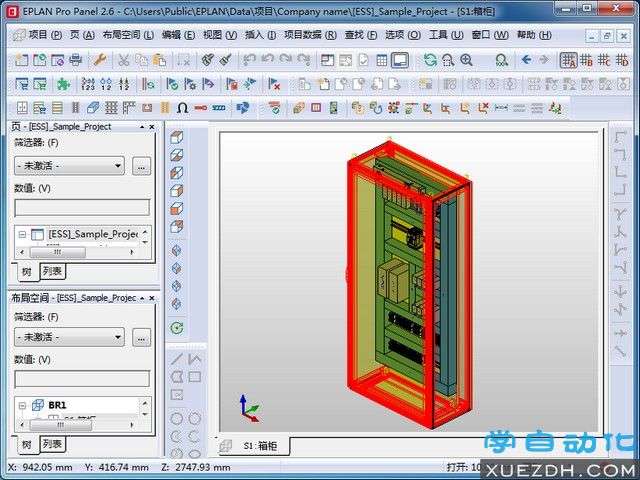Open the layout space filter dropdown 未激活

pyautogui.click(x=69, y=337)
